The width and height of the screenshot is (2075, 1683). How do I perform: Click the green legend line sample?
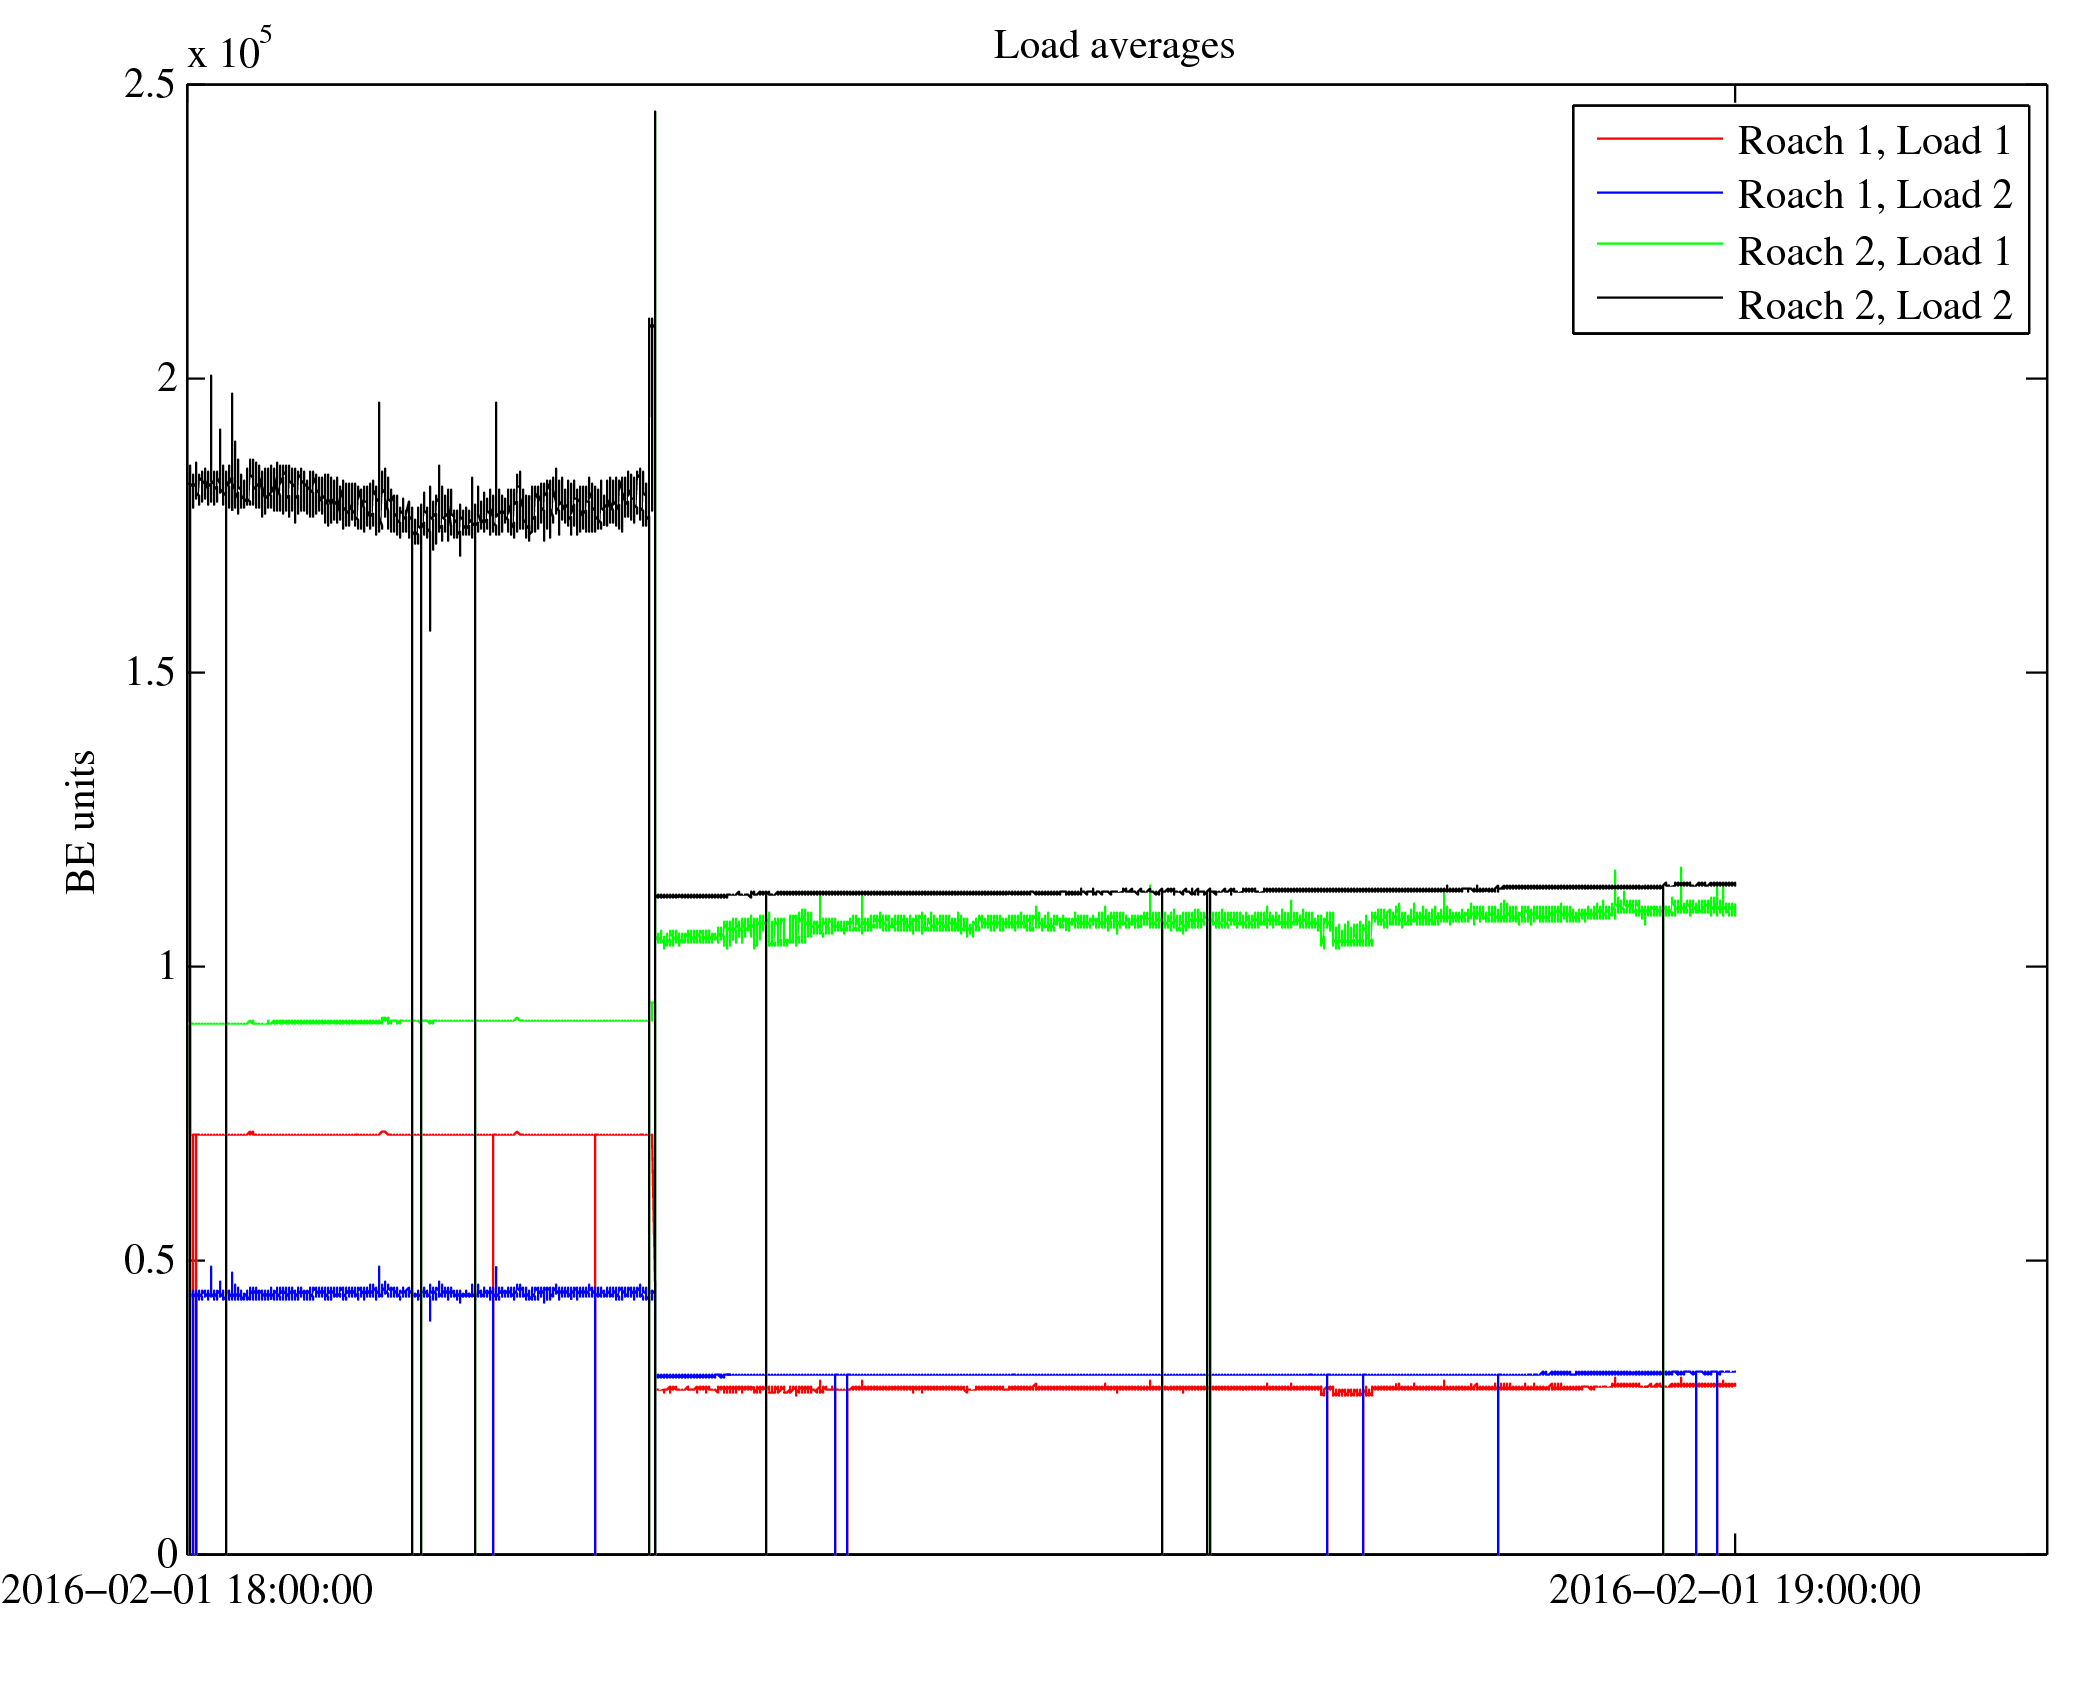1659,244
